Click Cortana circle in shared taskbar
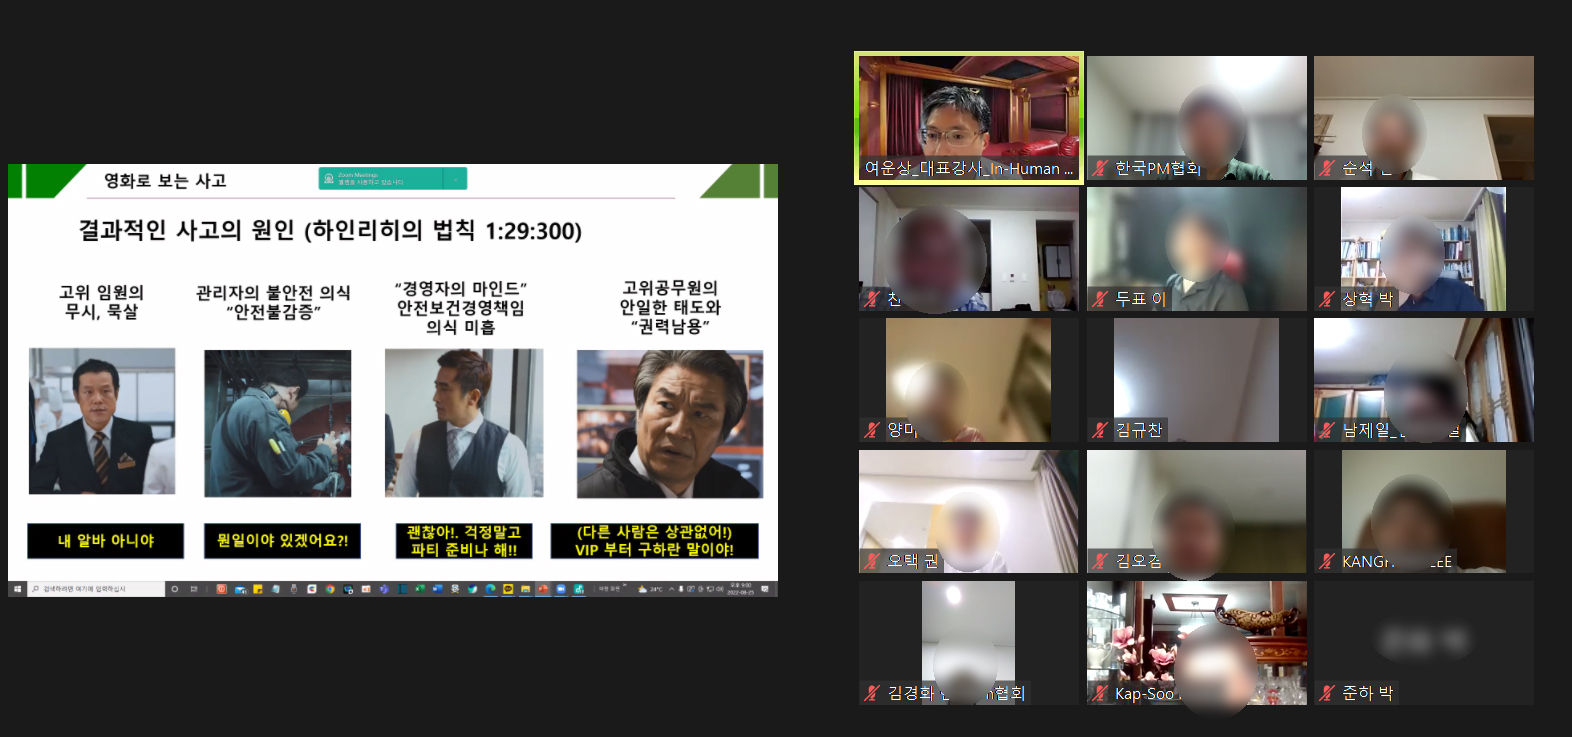Viewport: 1572px width, 737px height. [x=175, y=589]
